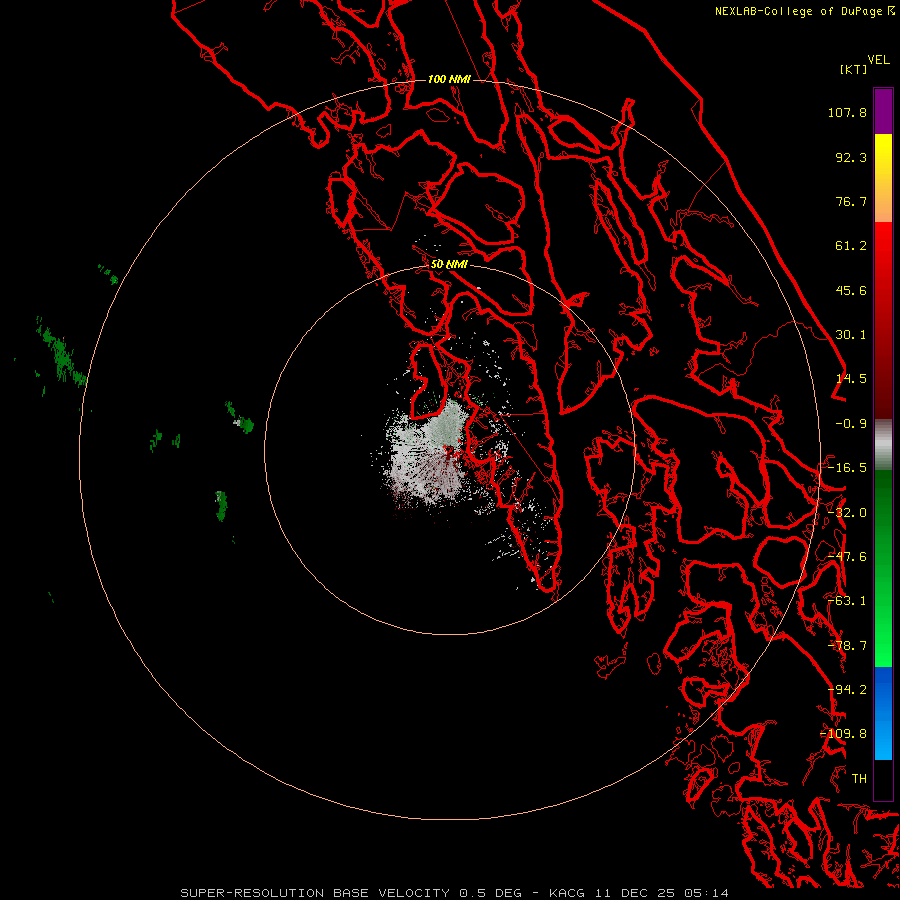The height and width of the screenshot is (900, 900).
Task: Click the NEXLAB-College of DuPage credit text
Action: point(798,11)
